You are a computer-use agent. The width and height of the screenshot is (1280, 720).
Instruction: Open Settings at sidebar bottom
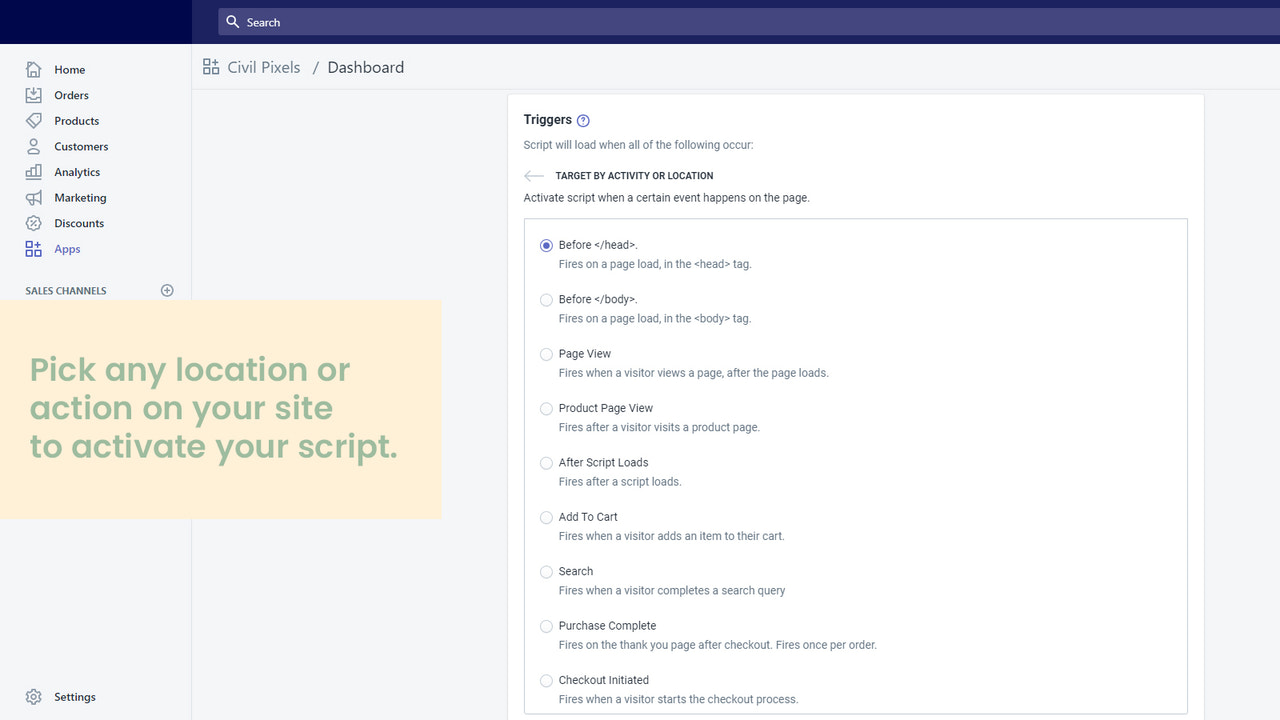75,697
